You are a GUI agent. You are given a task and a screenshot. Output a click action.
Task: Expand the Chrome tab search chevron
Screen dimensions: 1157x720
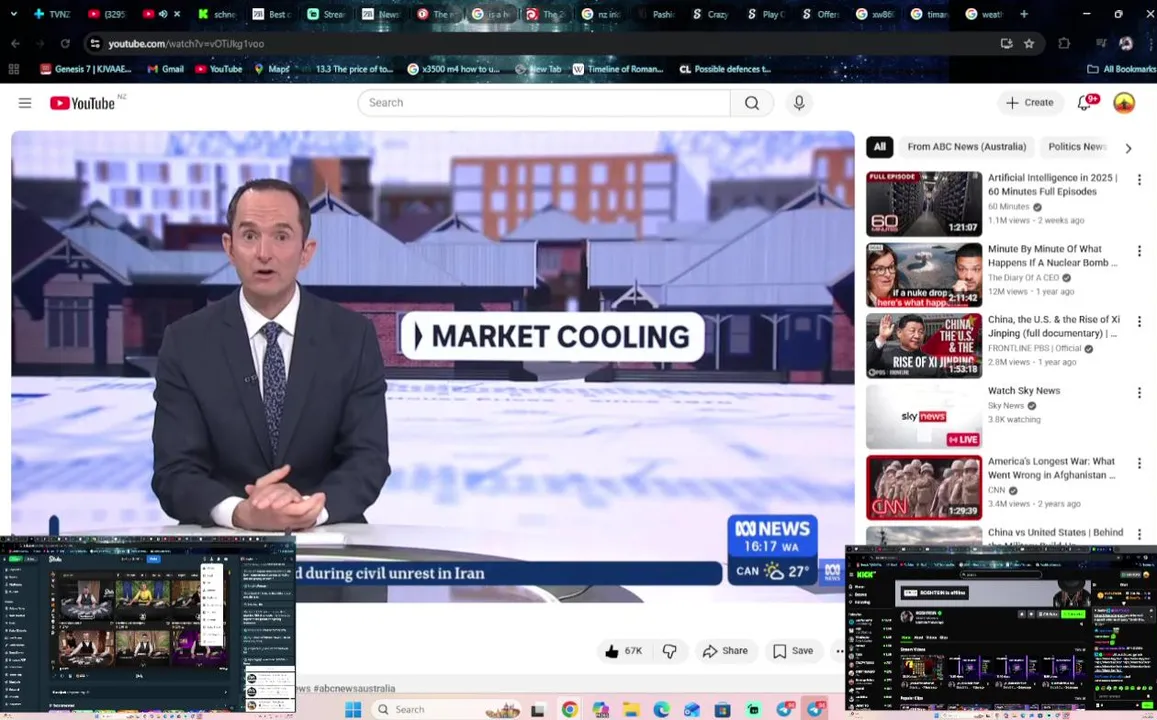pos(13,14)
